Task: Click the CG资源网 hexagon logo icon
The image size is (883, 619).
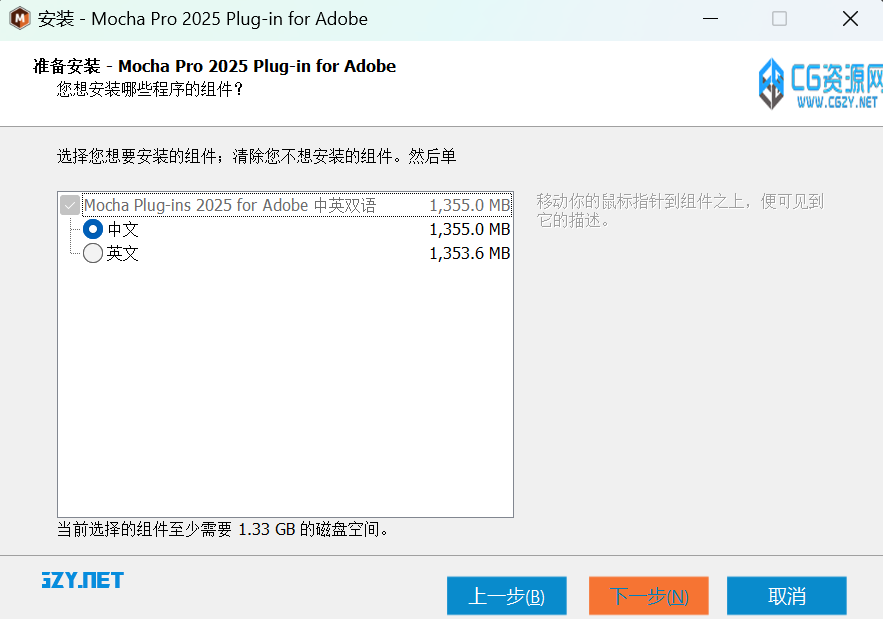Action: tap(771, 84)
